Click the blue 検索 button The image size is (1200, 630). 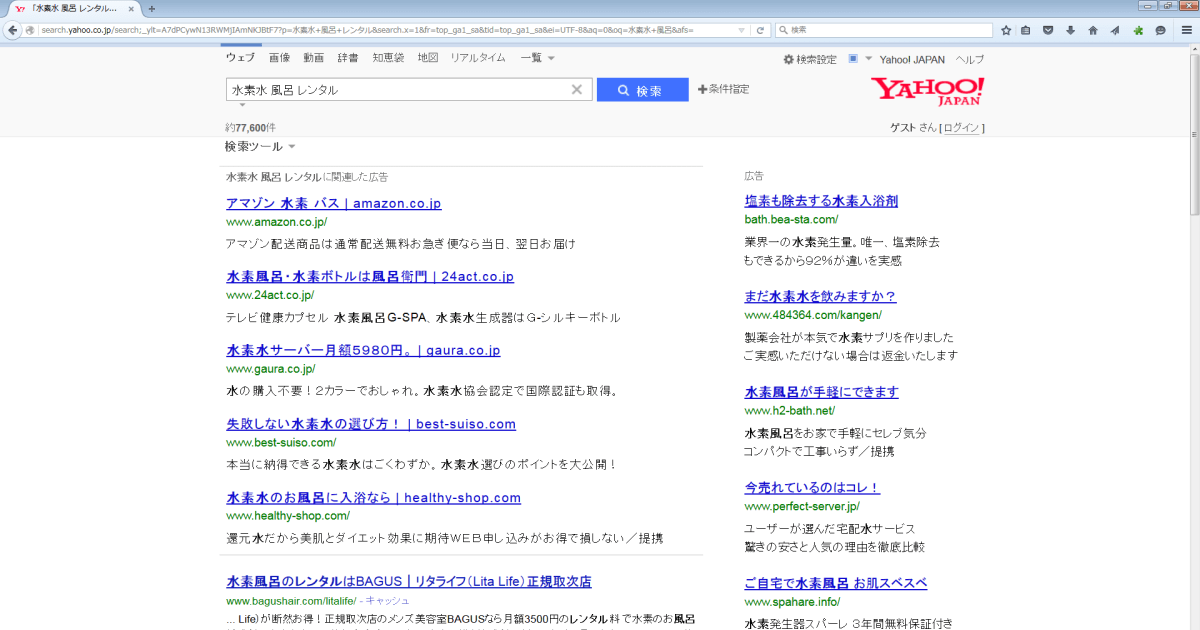point(643,90)
